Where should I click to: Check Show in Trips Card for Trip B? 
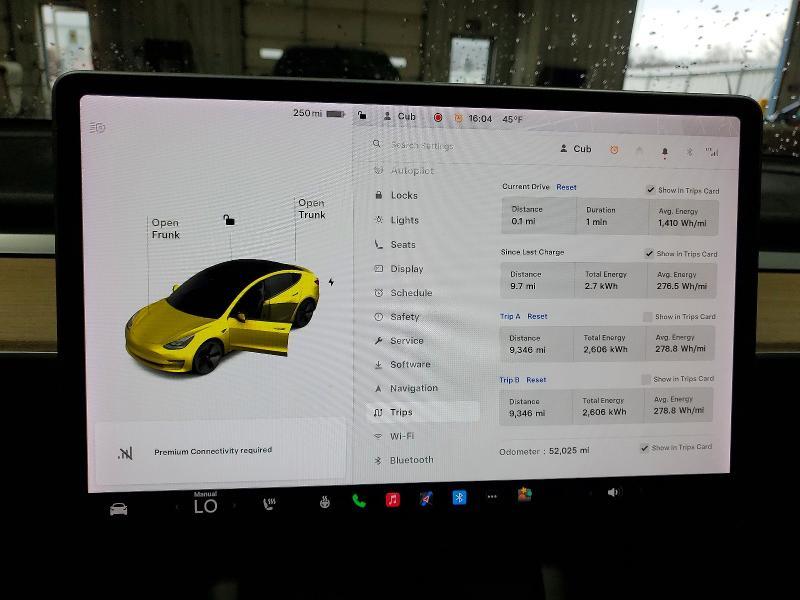pos(648,379)
